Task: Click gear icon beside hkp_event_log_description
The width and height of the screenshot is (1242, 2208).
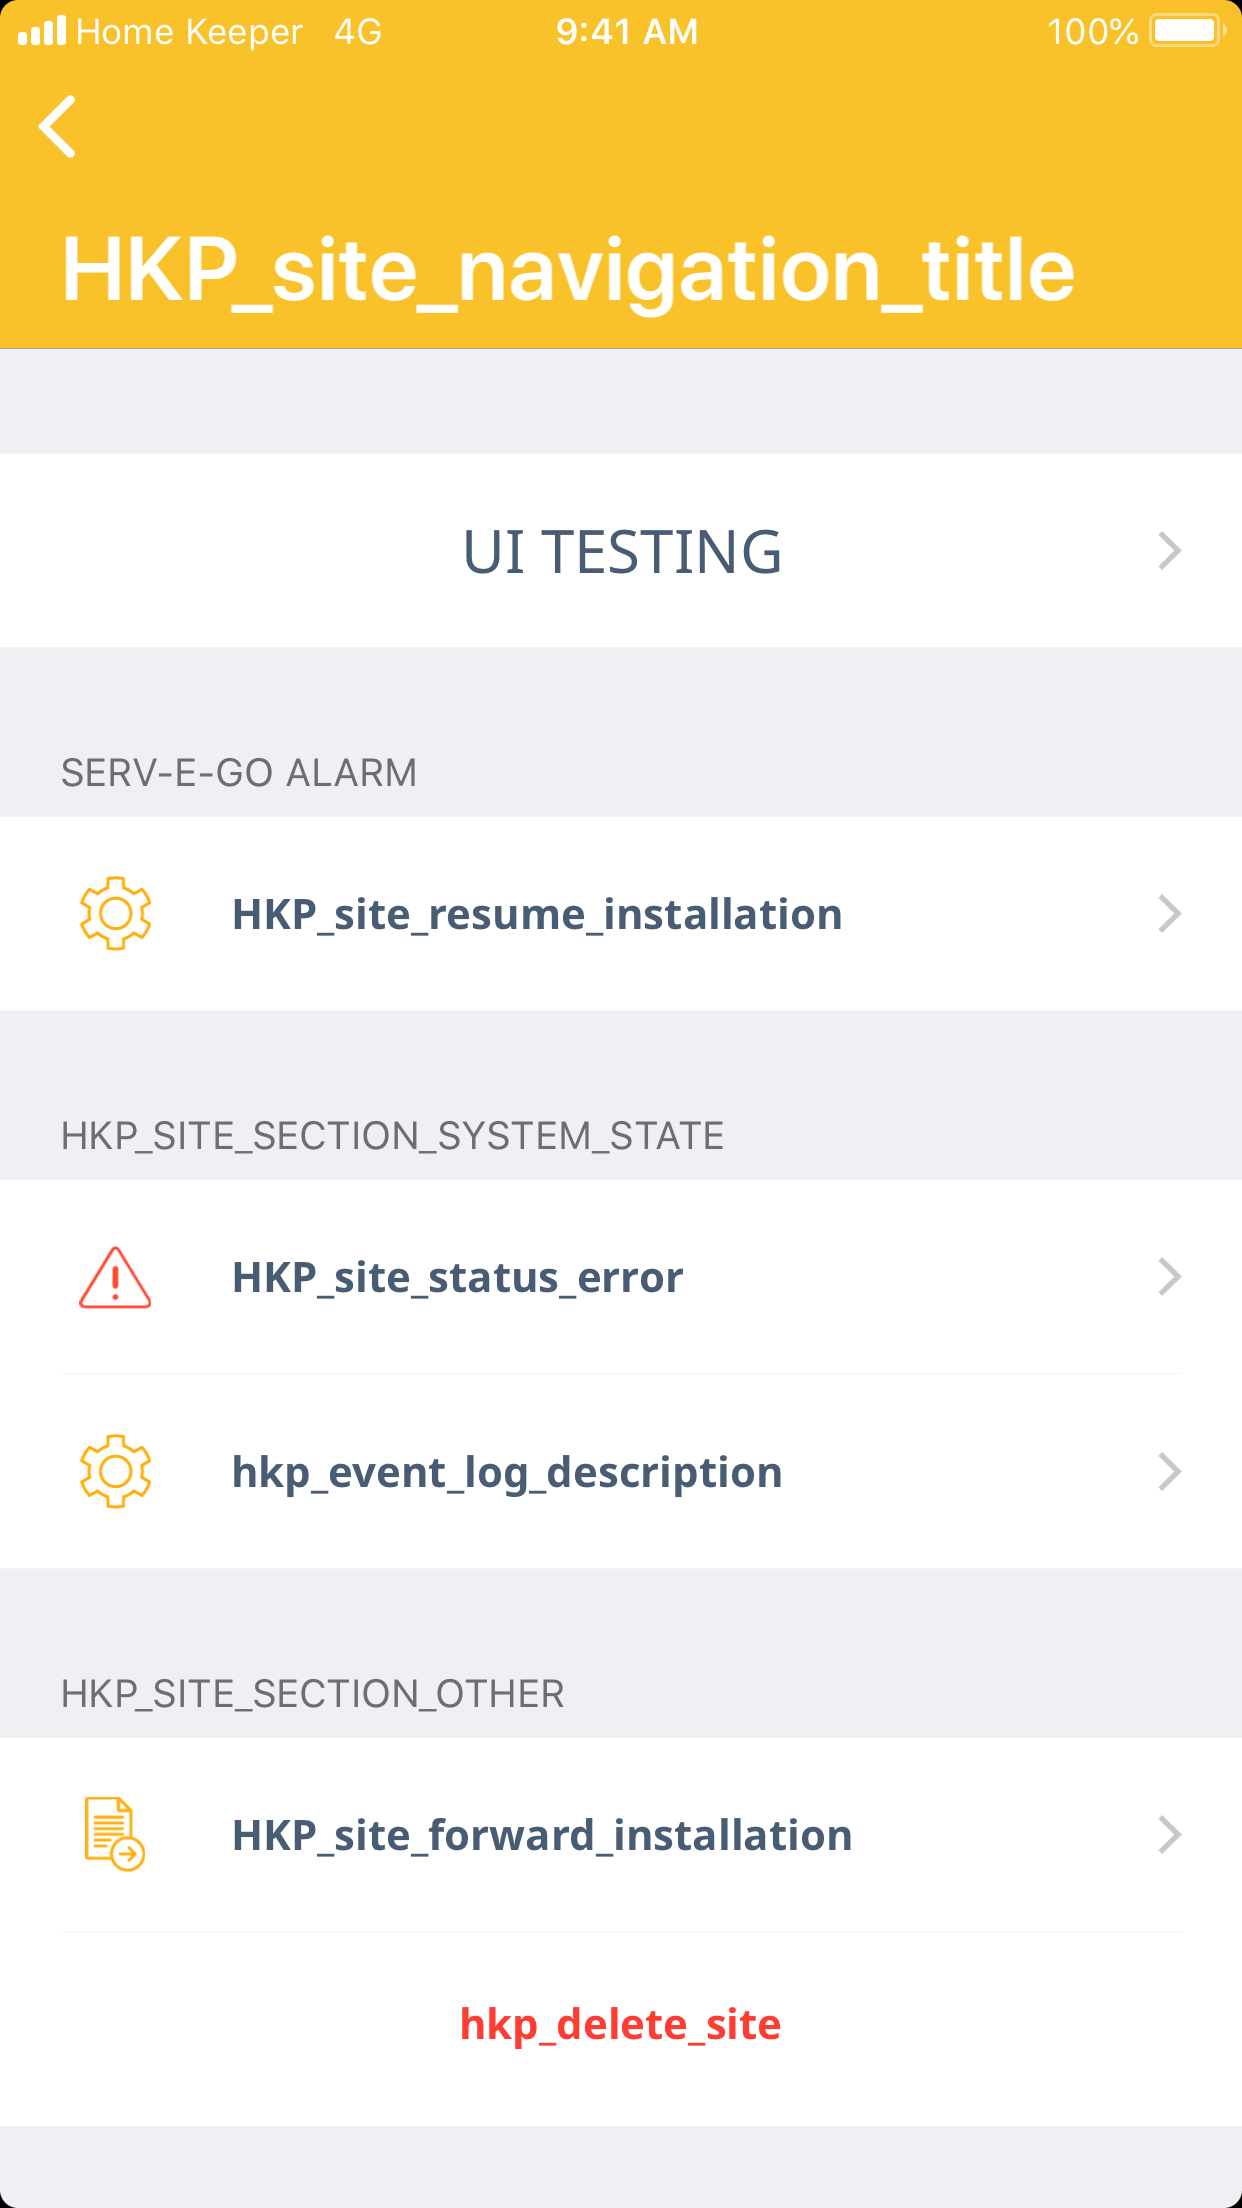Action: 115,1471
